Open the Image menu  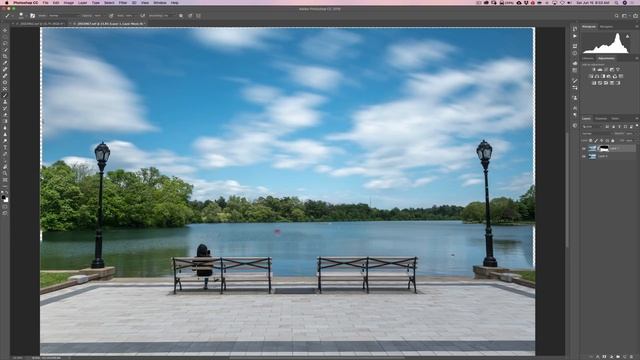click(x=69, y=2)
